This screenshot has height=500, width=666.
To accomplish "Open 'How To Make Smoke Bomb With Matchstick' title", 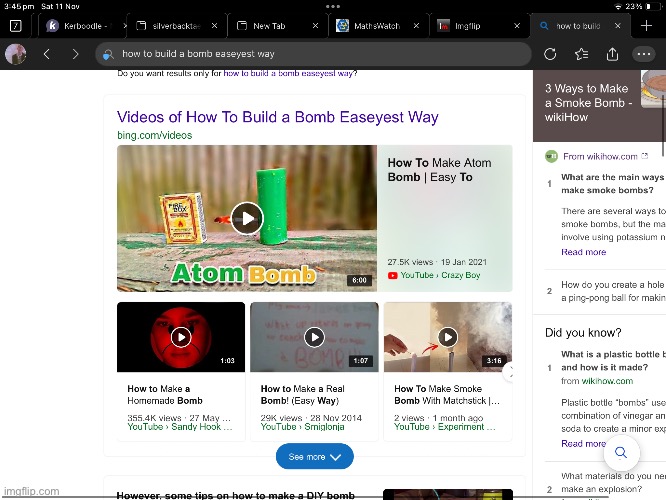I will pyautogui.click(x=446, y=395).
